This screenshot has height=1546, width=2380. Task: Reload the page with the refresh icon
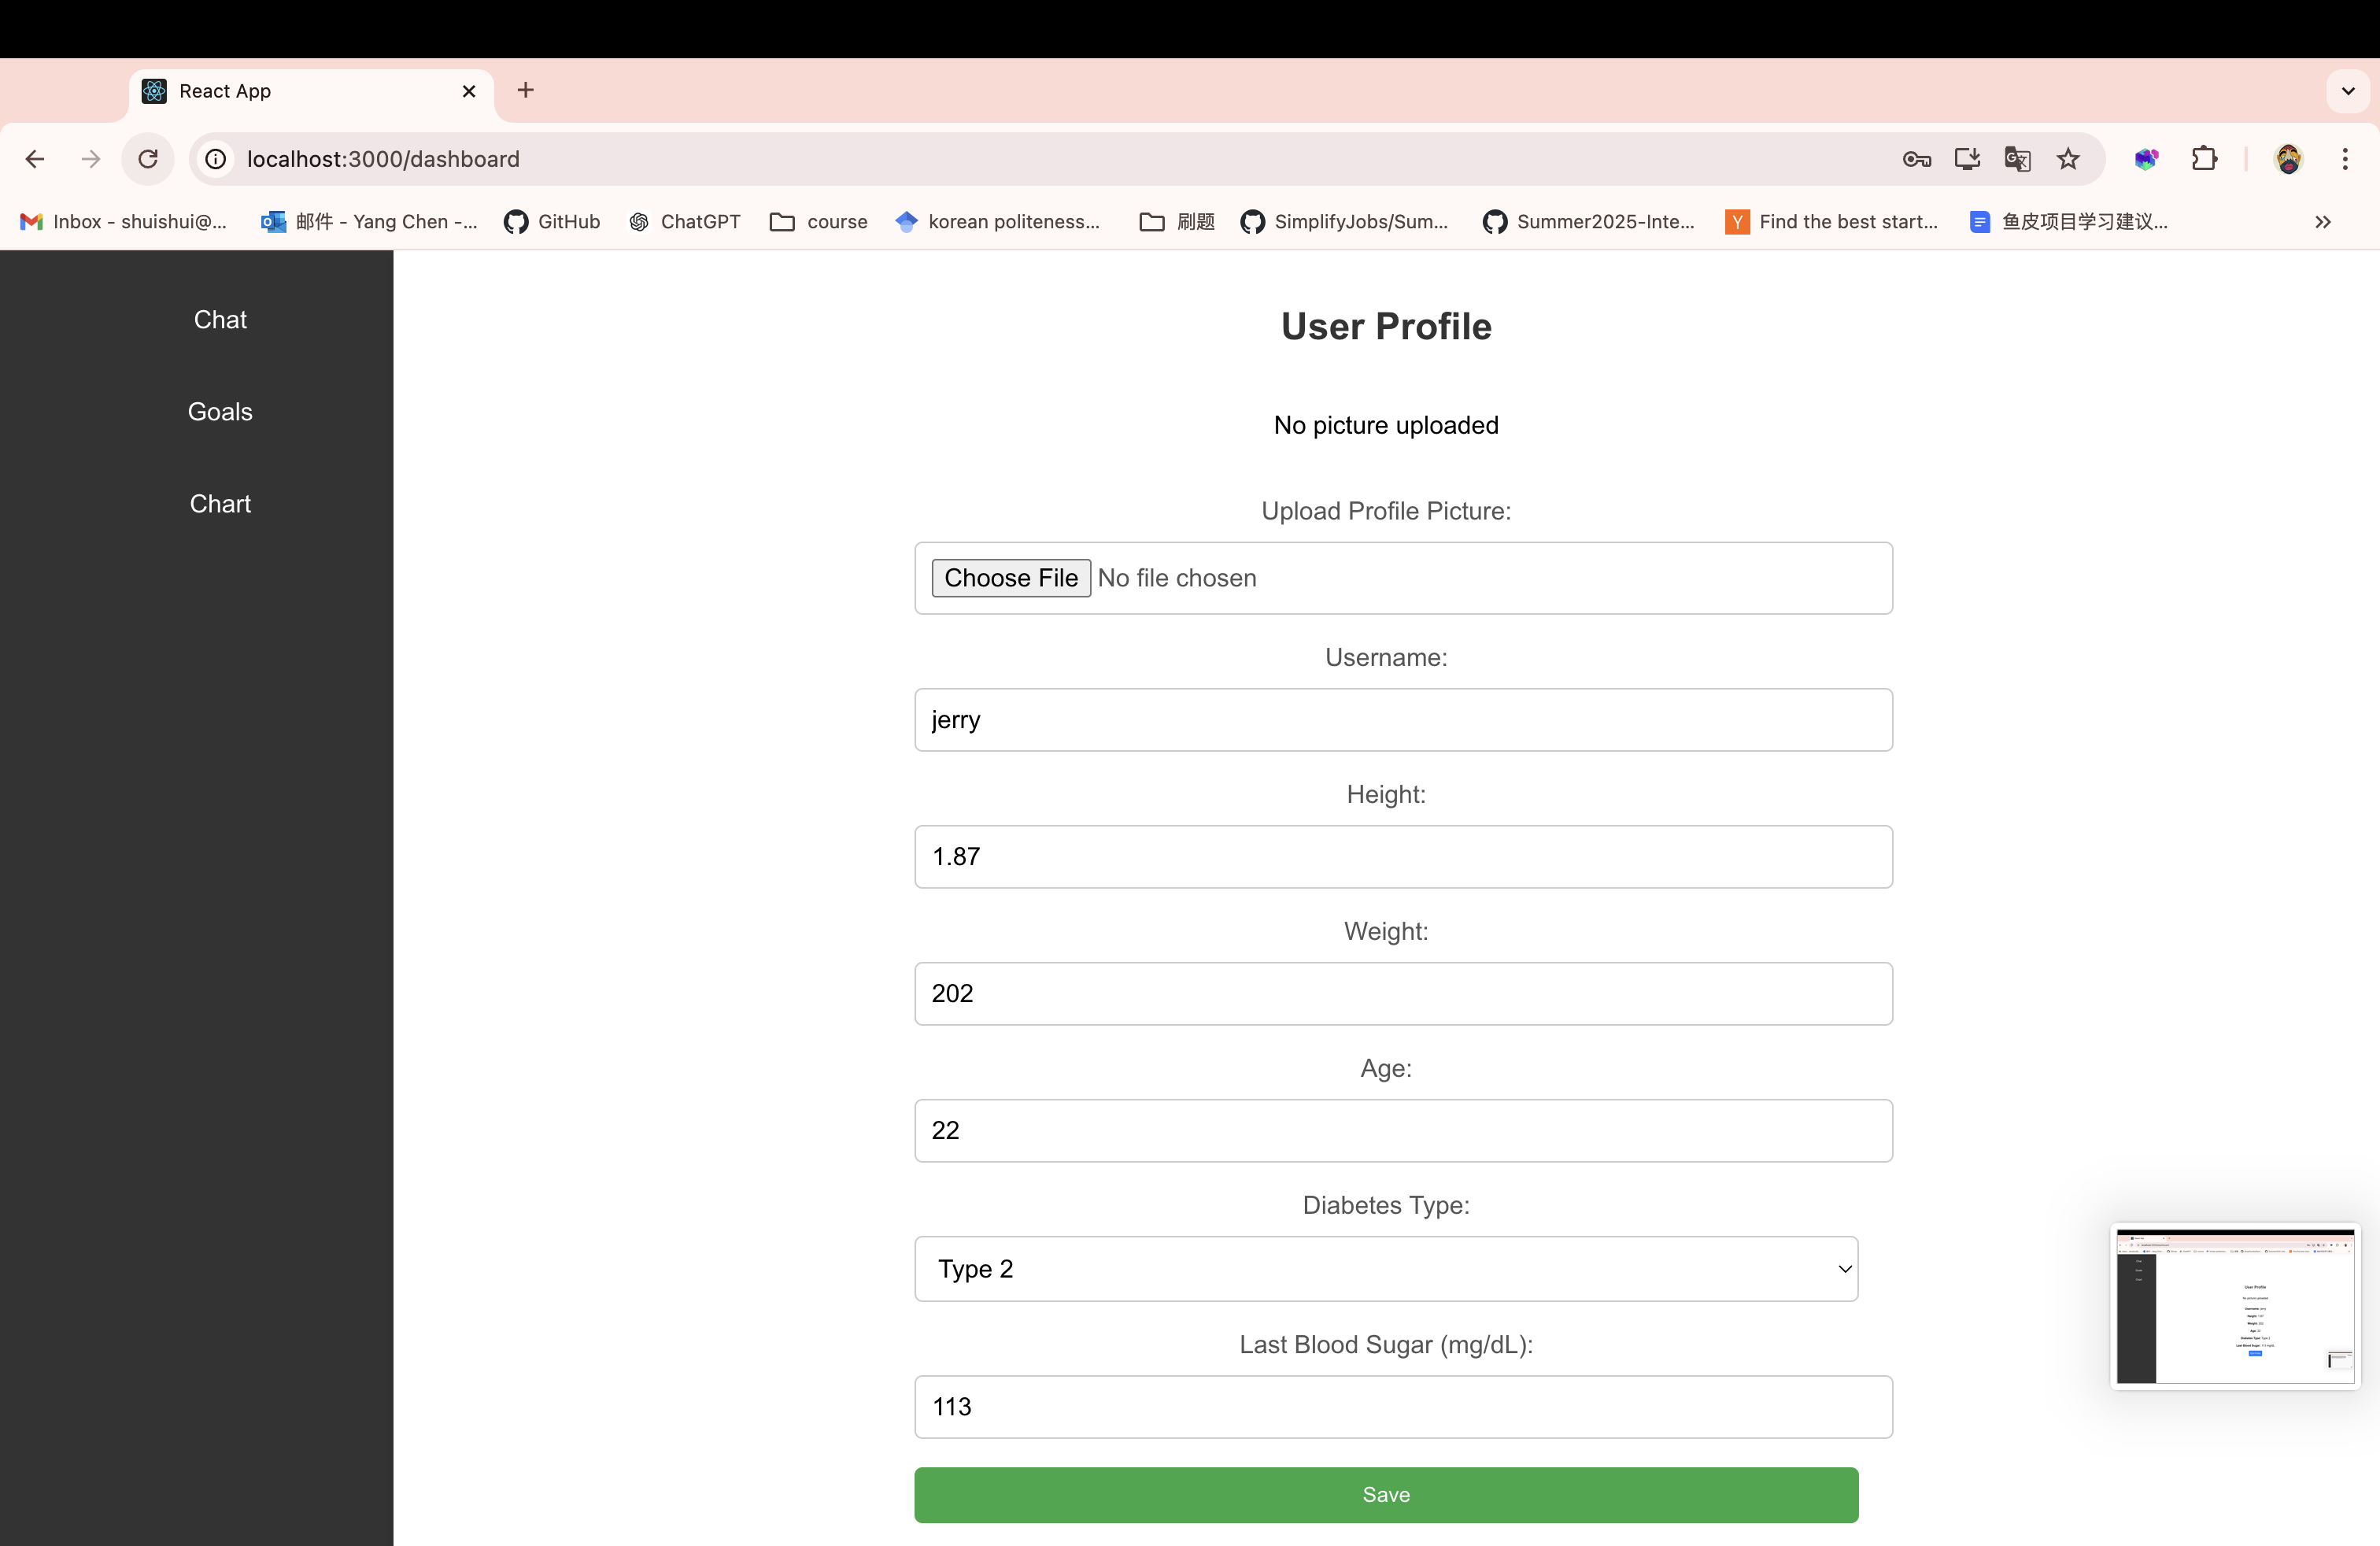click(x=148, y=159)
